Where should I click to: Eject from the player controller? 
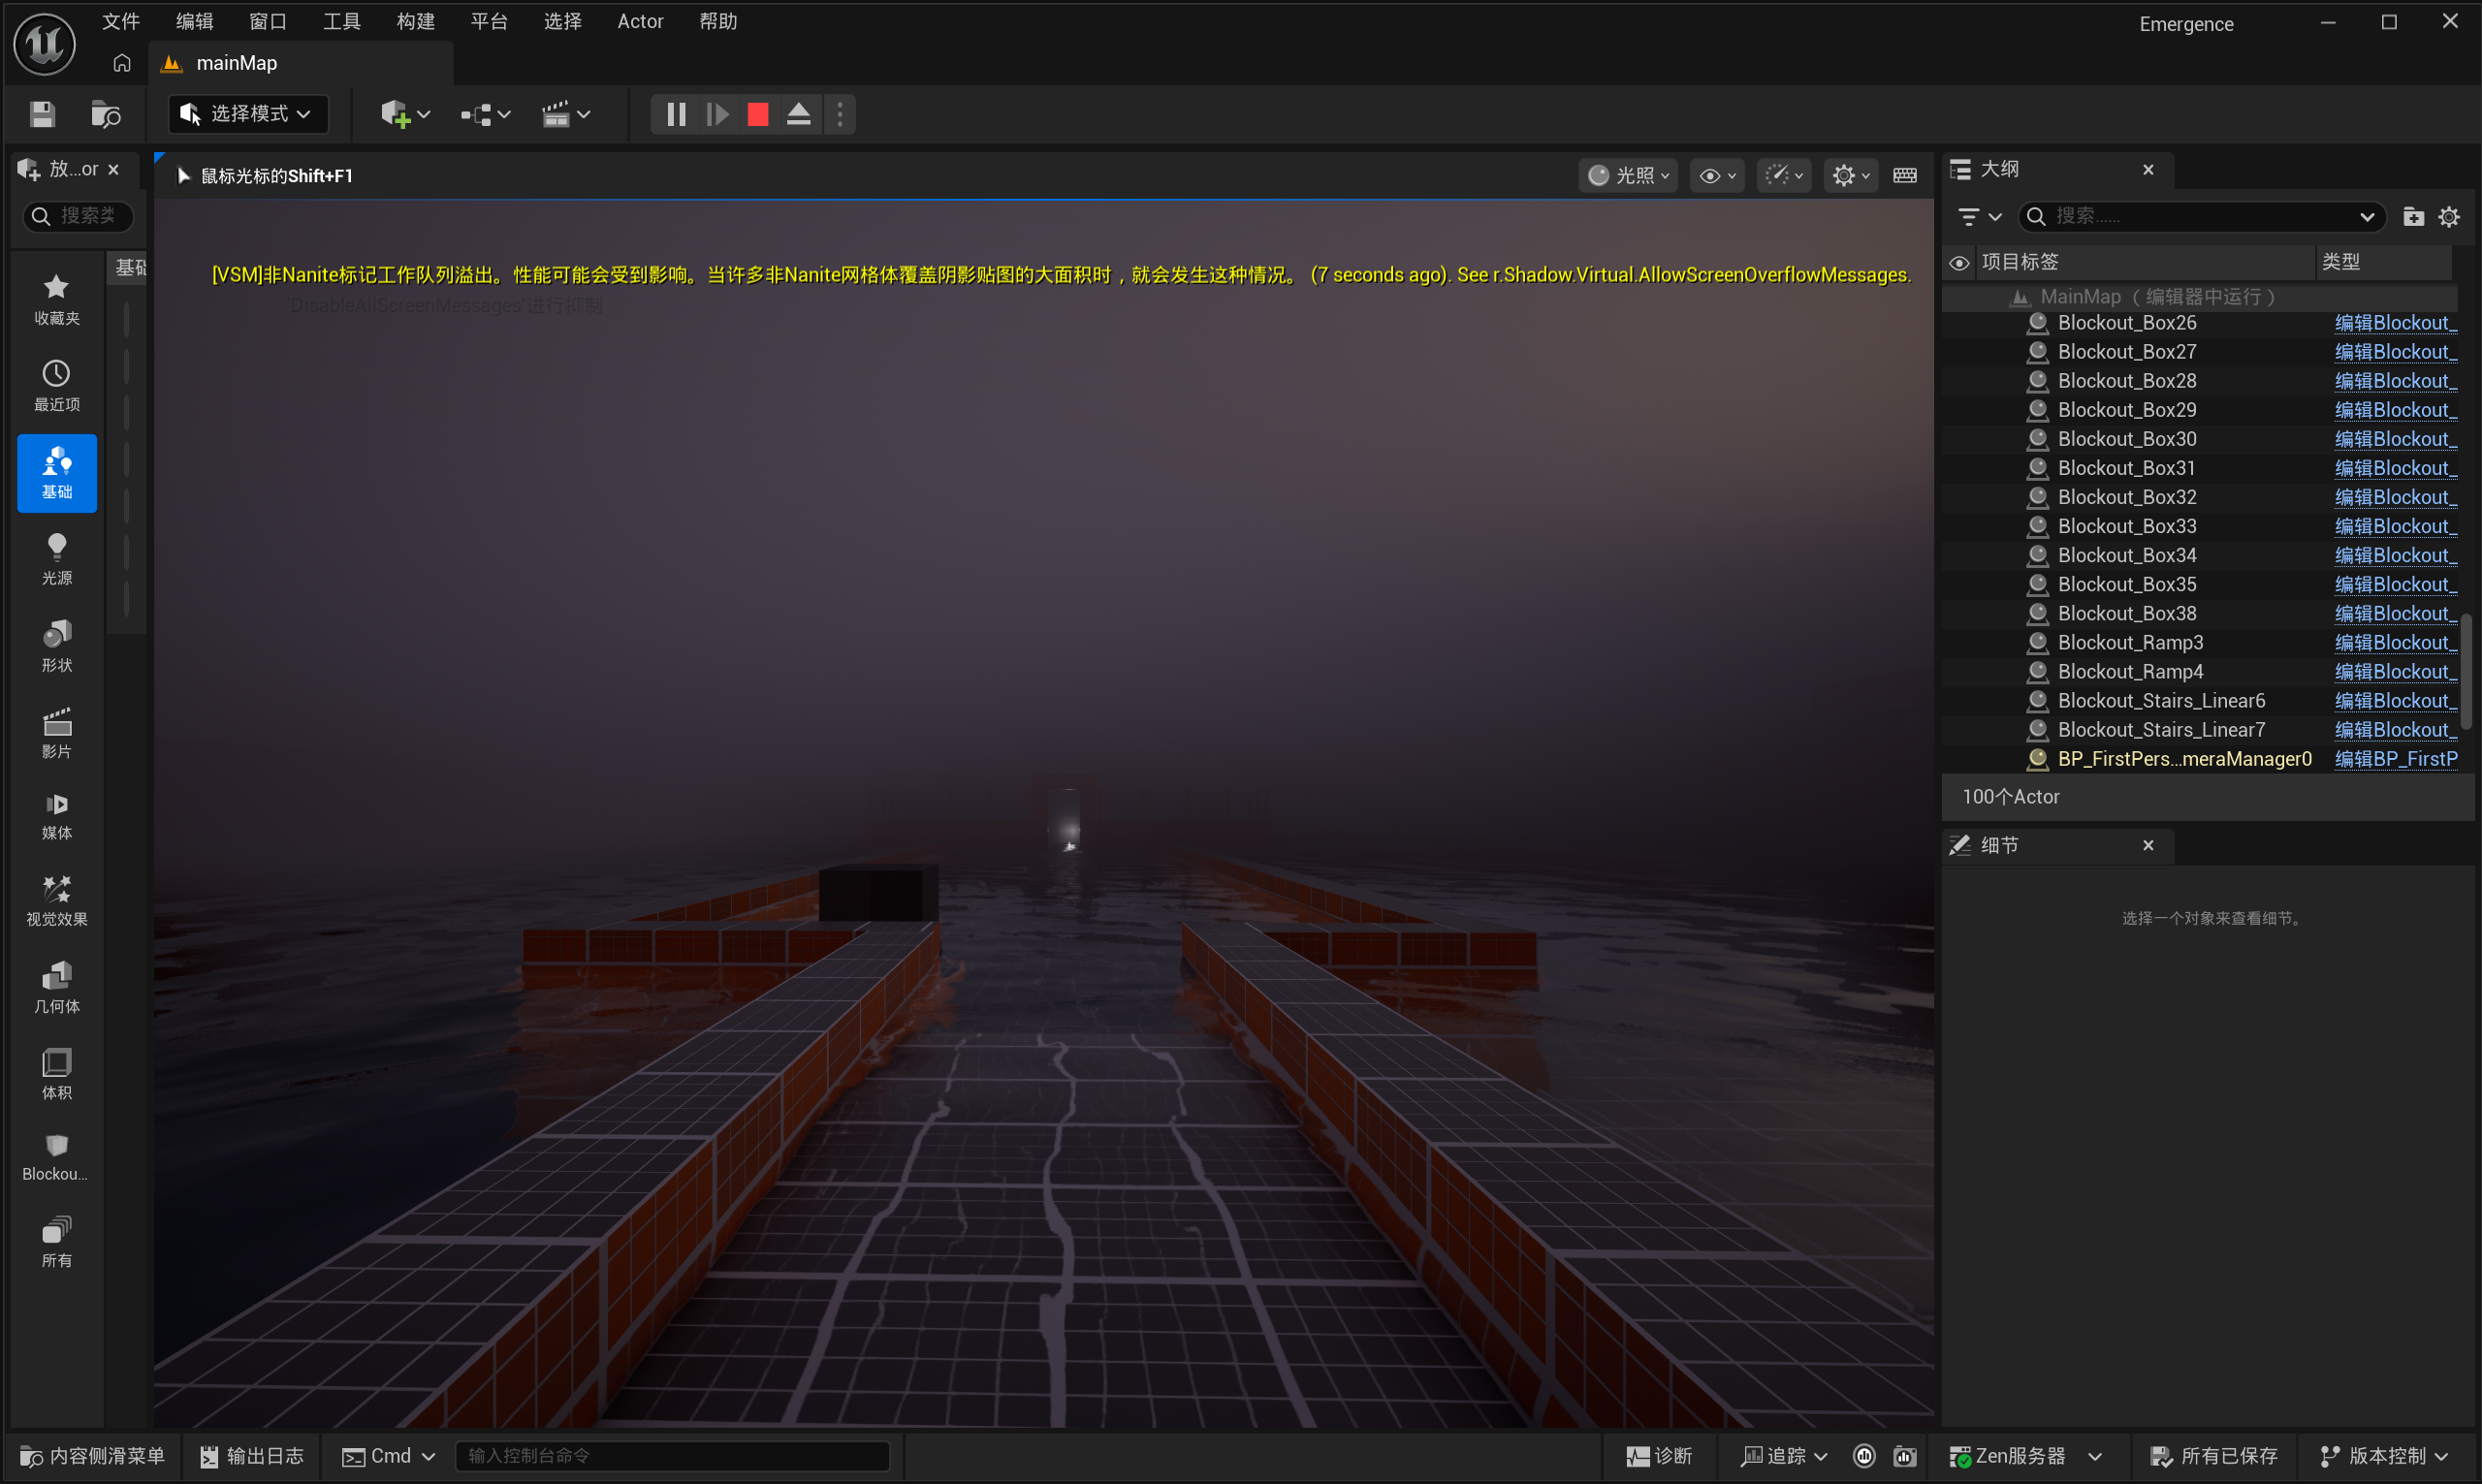click(x=799, y=114)
